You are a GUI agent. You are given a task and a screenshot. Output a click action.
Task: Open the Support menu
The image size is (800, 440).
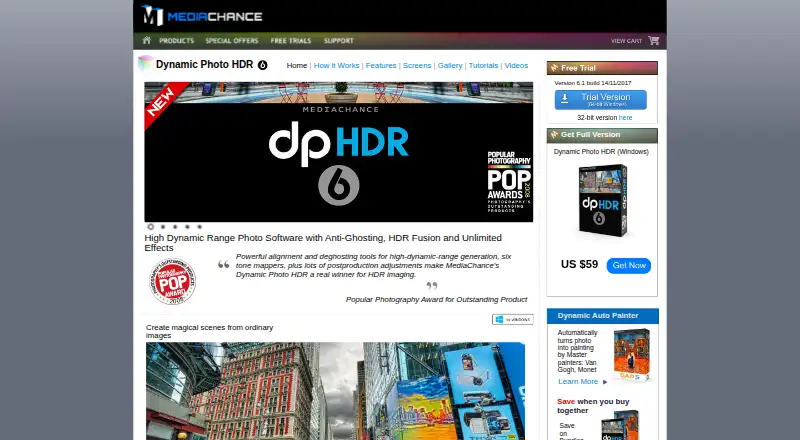point(339,40)
